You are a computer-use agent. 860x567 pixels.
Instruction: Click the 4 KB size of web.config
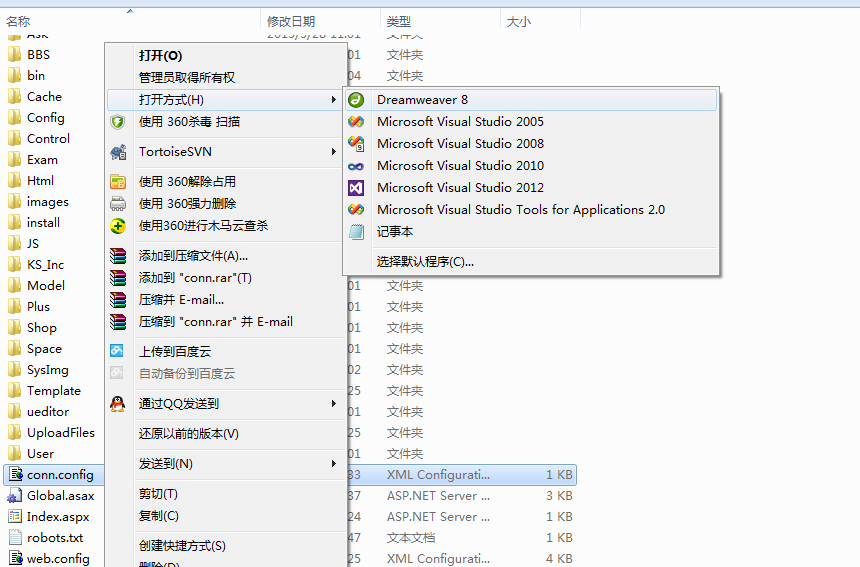(559, 559)
